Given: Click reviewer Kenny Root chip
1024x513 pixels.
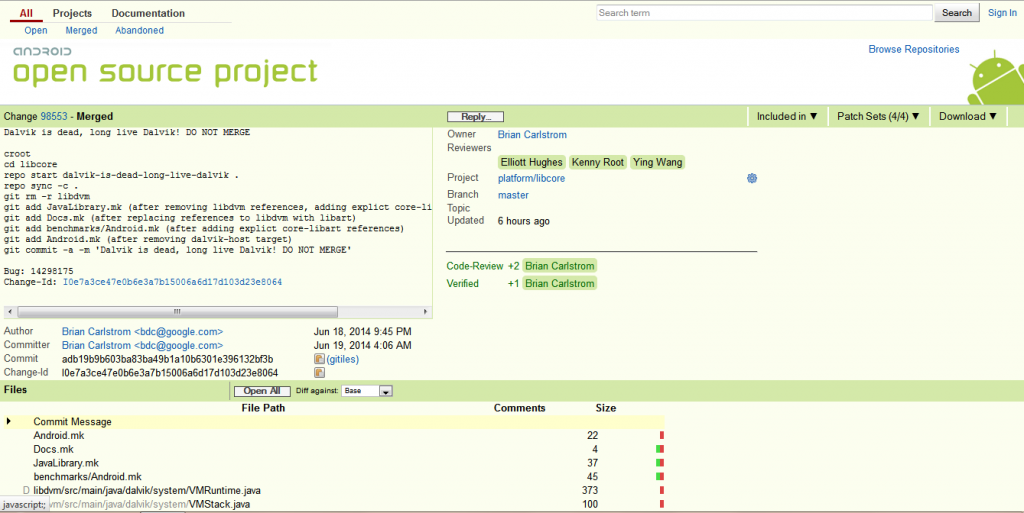Looking at the screenshot, I should [x=598, y=163].
